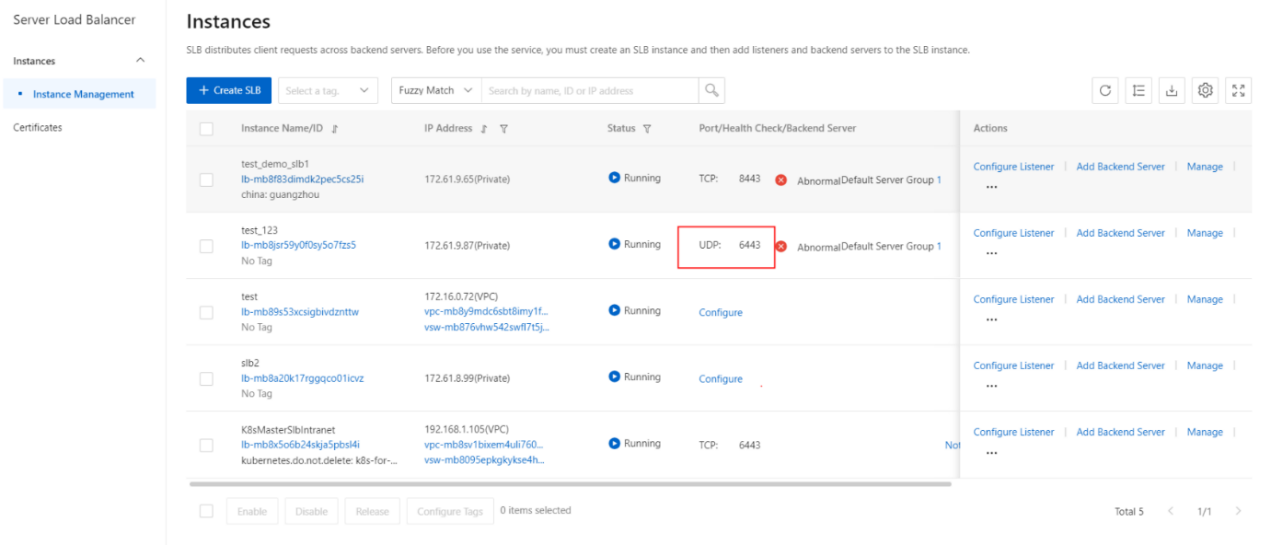The height and width of the screenshot is (545, 1271).
Task: Open instance lb-mb8x5o6b24skja5pbsl4i link
Action: coord(300,444)
